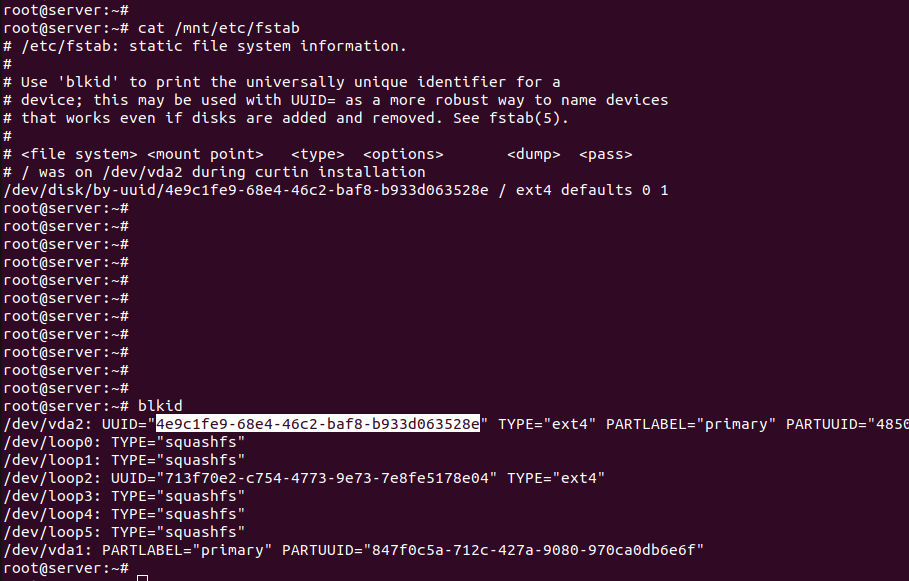Screen dimensions: 909x581
Task: Click the PARTLABEL="primary" on vda2 line
Action: tap(690, 424)
